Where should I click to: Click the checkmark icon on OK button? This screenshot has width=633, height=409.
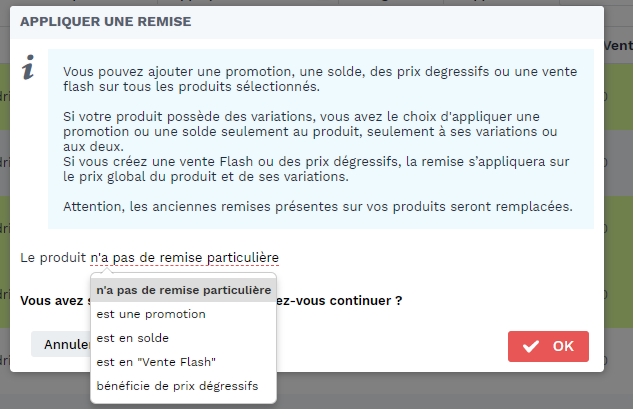coord(530,346)
